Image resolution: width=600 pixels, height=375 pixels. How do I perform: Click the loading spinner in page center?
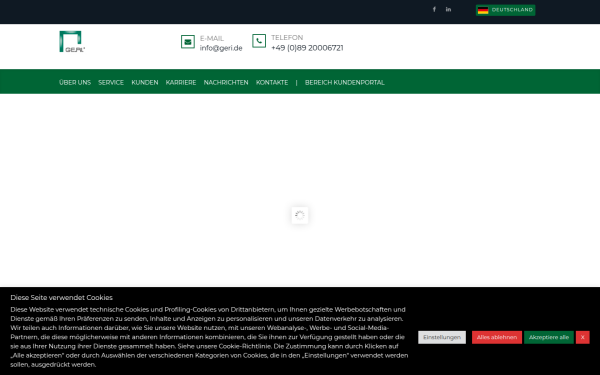[300, 215]
